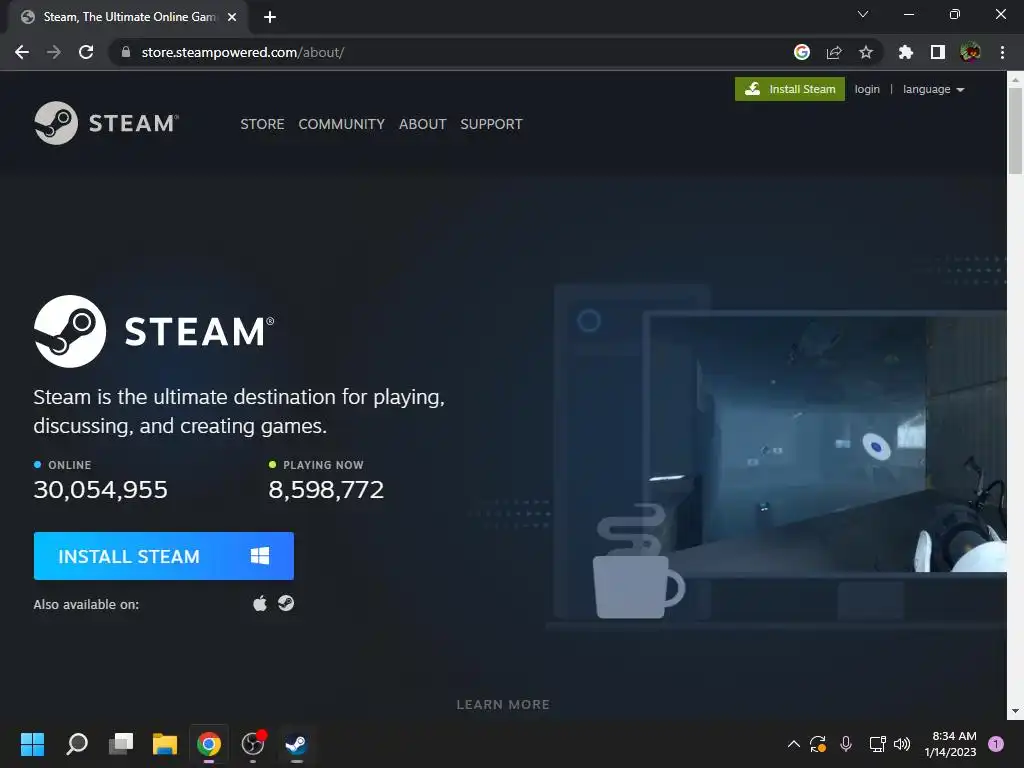Open the clock showing 8:34 AM

coord(951,744)
